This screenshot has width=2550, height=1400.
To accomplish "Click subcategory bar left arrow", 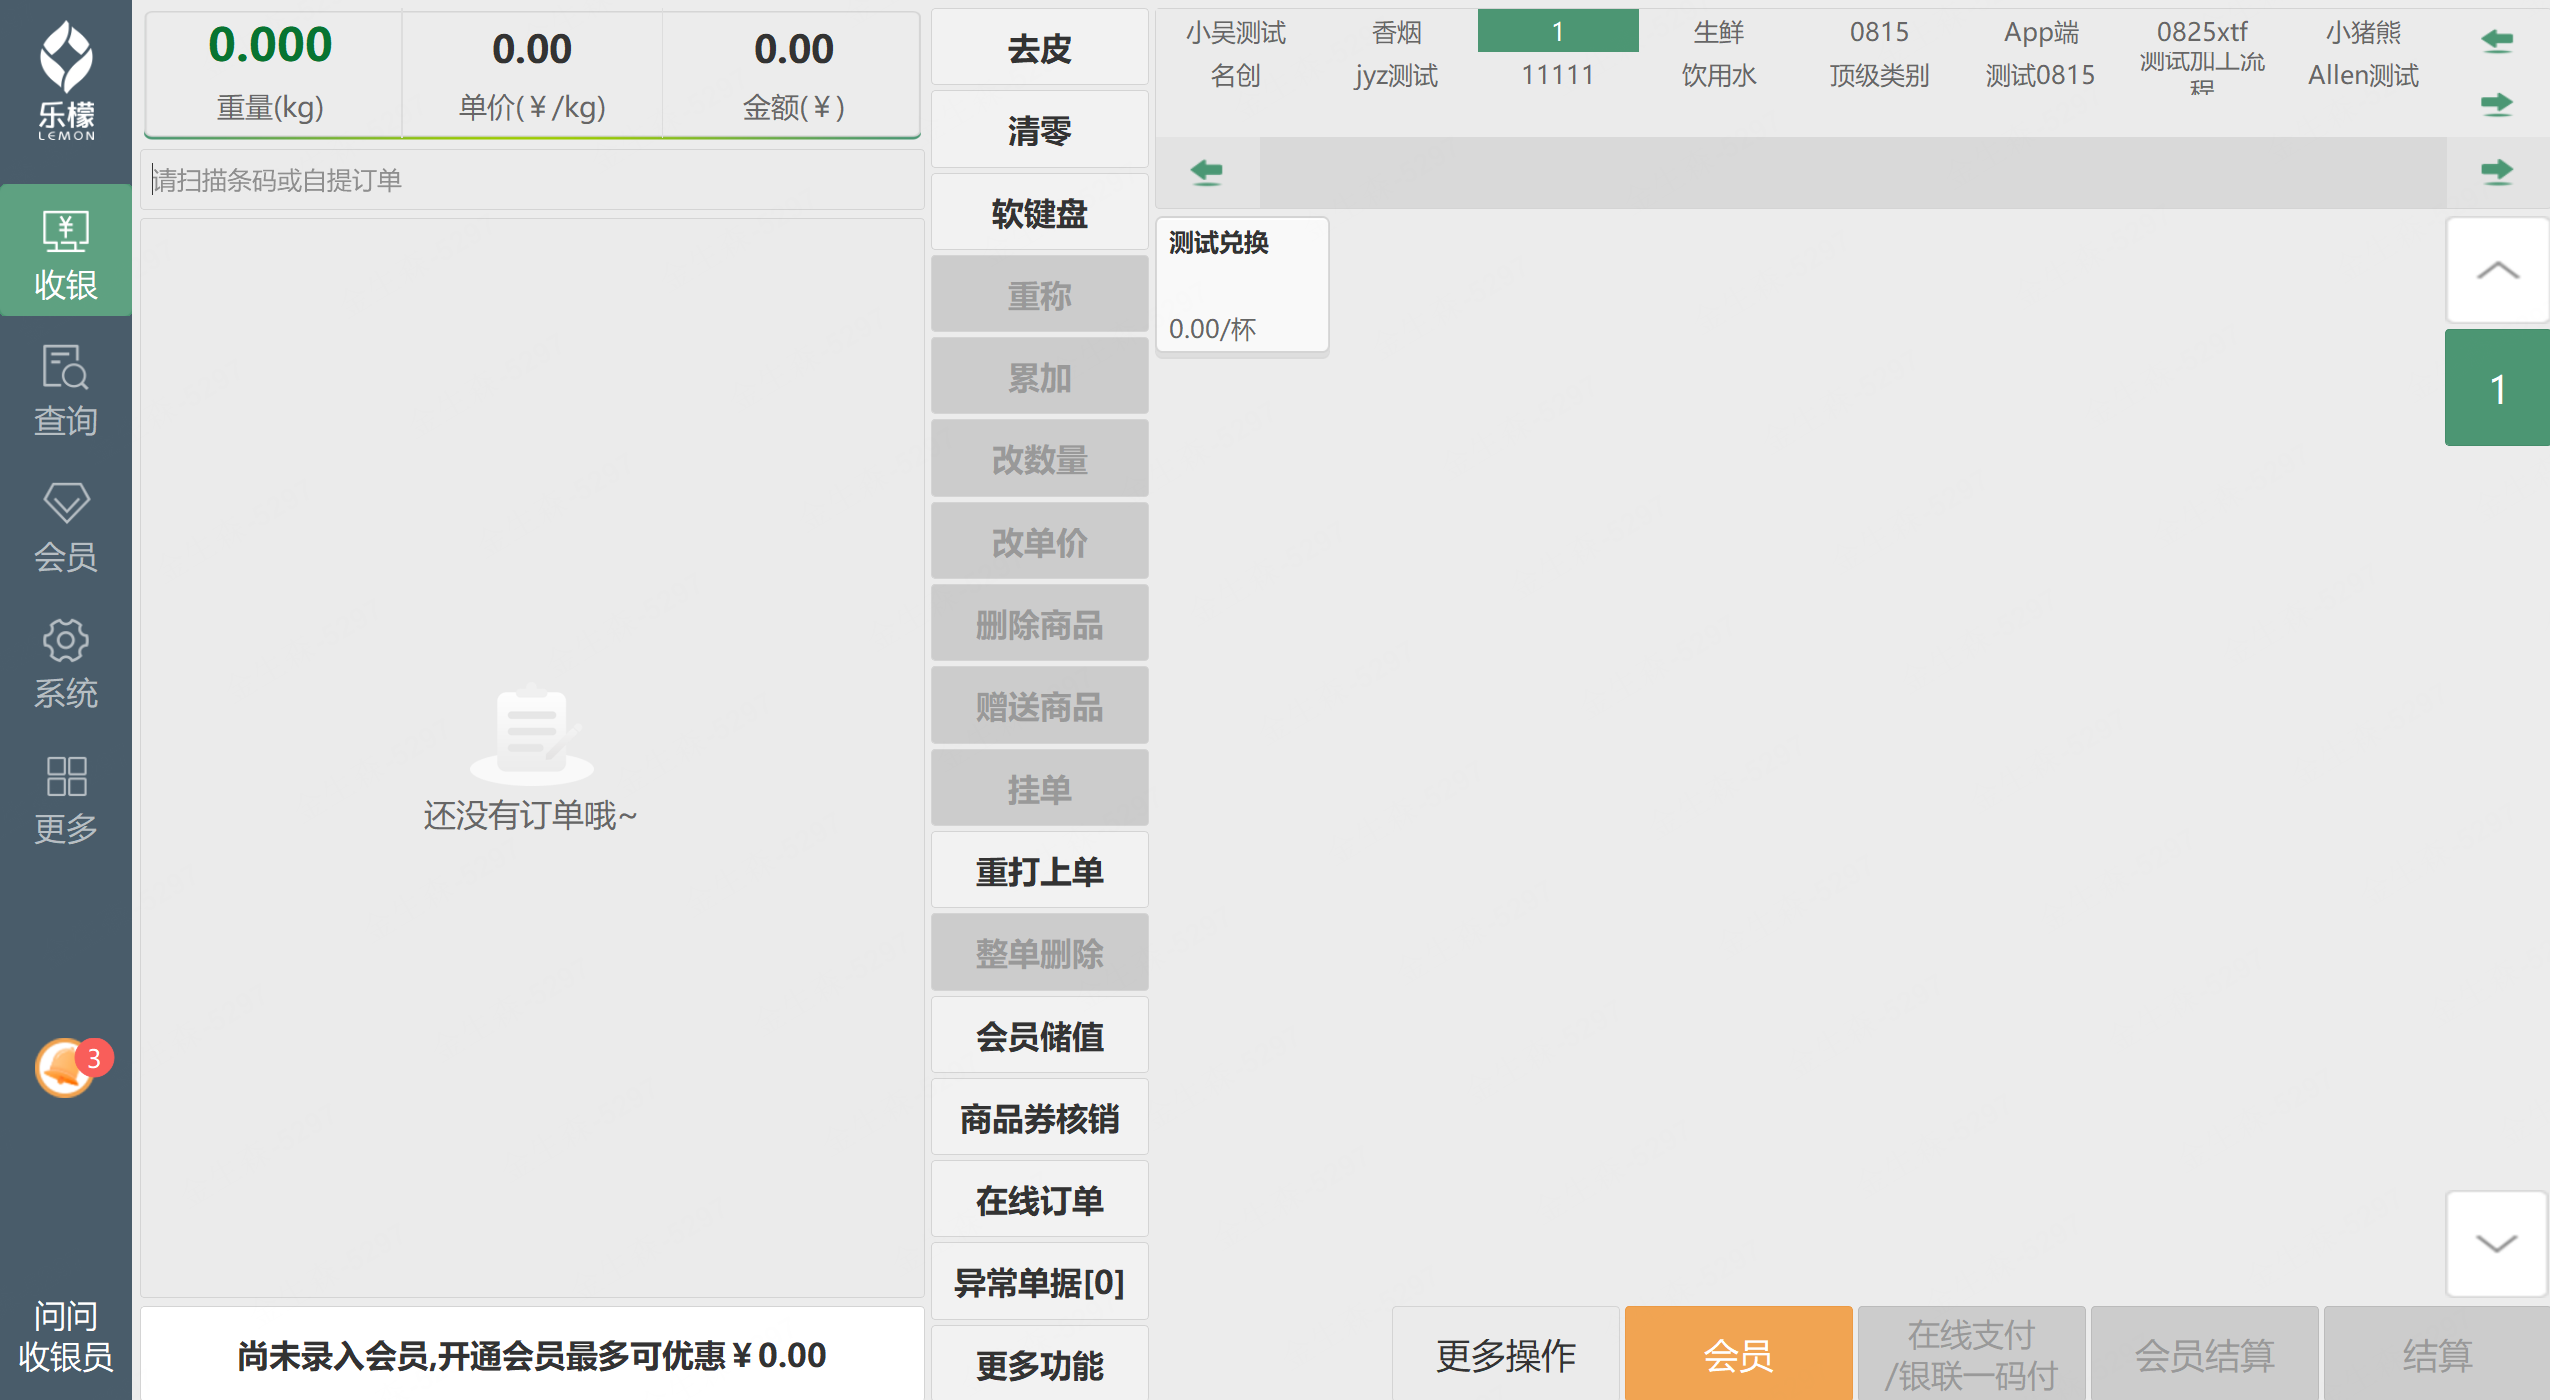I will pyautogui.click(x=1207, y=172).
